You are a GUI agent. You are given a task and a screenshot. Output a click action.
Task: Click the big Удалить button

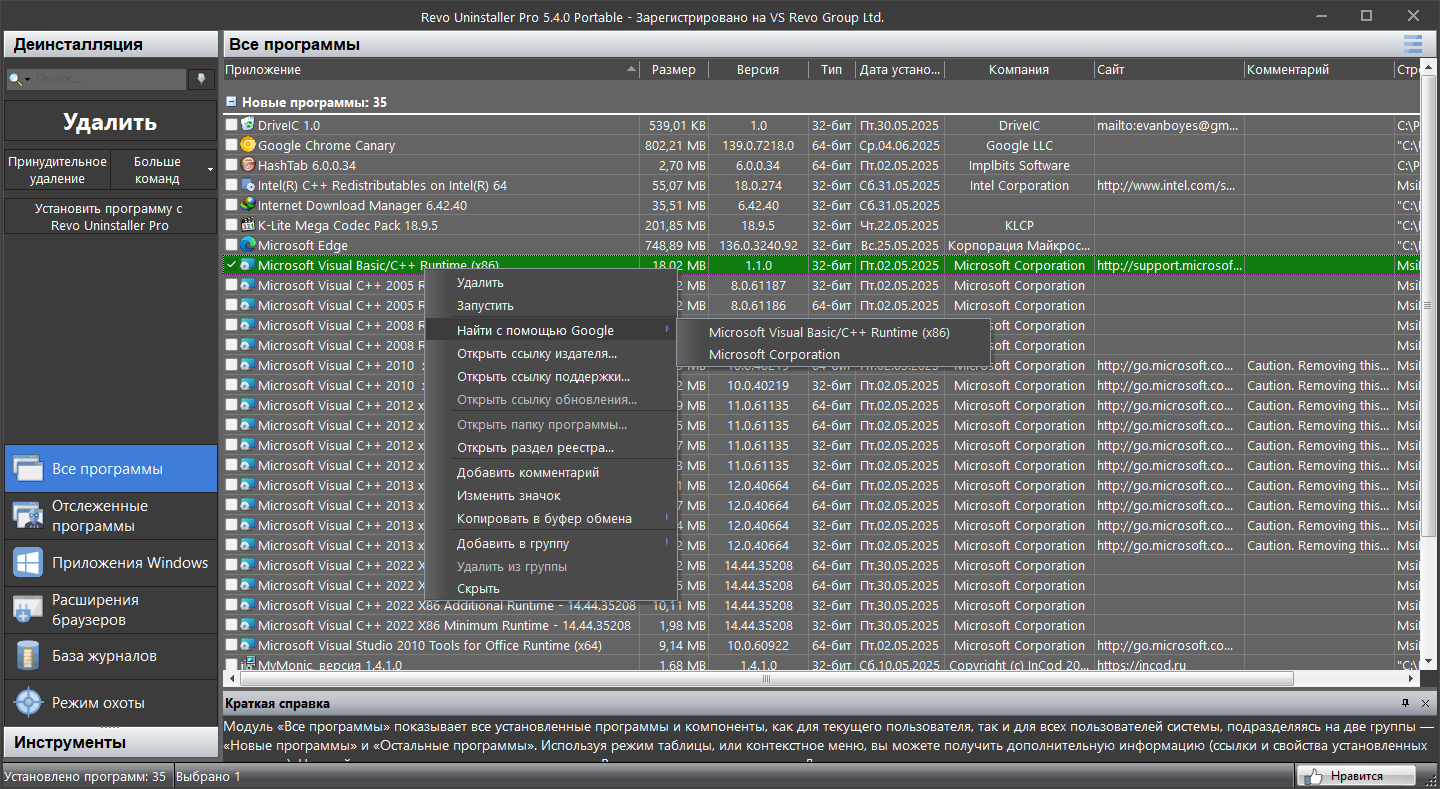point(110,122)
